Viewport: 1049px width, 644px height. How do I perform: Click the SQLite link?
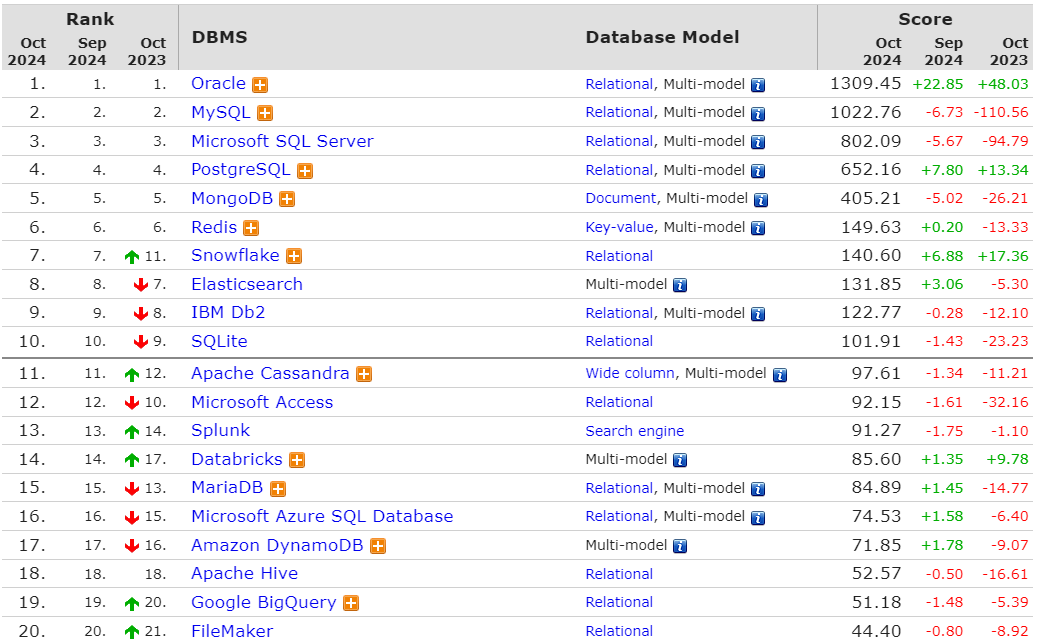[x=219, y=342]
